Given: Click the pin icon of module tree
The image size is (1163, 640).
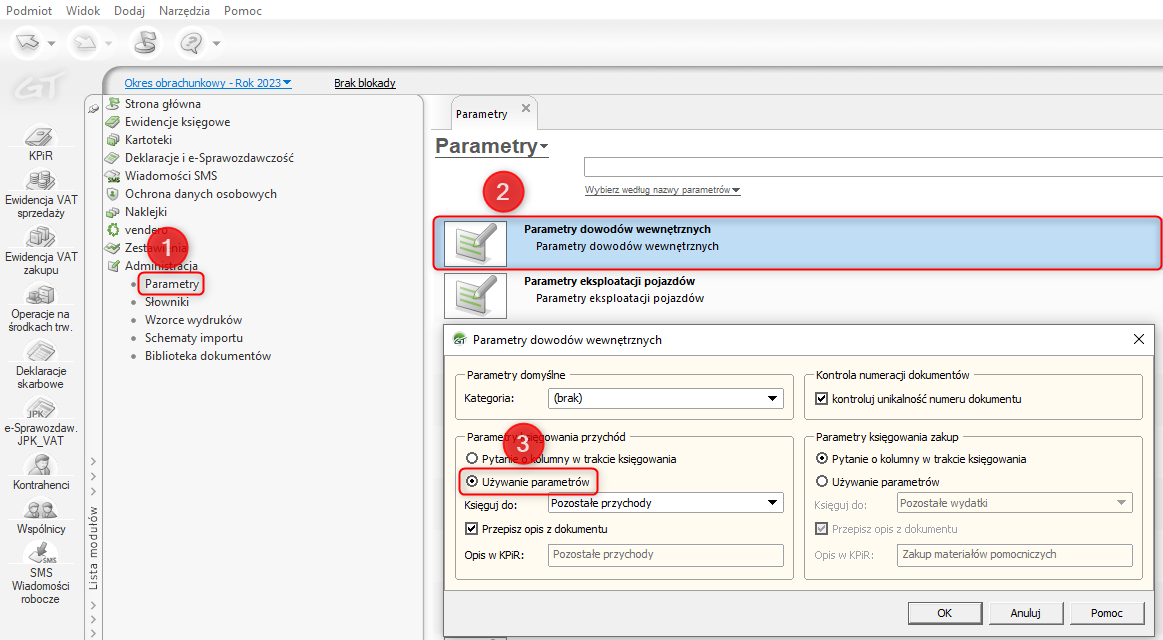Looking at the screenshot, I should click(x=93, y=109).
